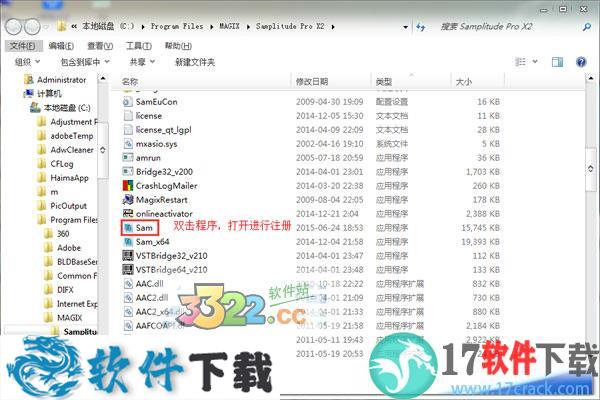Screen dimensions: 600x400
Task: Open the help question mark icon
Action: 581,62
